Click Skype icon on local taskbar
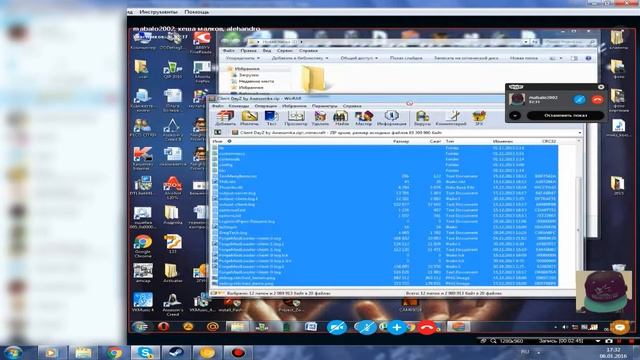 coord(145,352)
